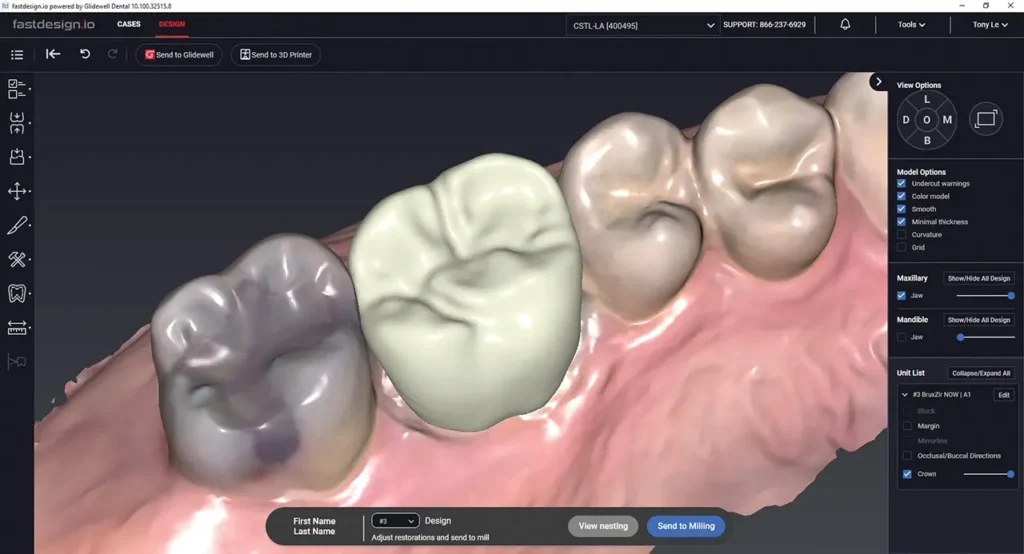
Task: Disable Undercut warnings checkbox
Action: click(x=902, y=184)
